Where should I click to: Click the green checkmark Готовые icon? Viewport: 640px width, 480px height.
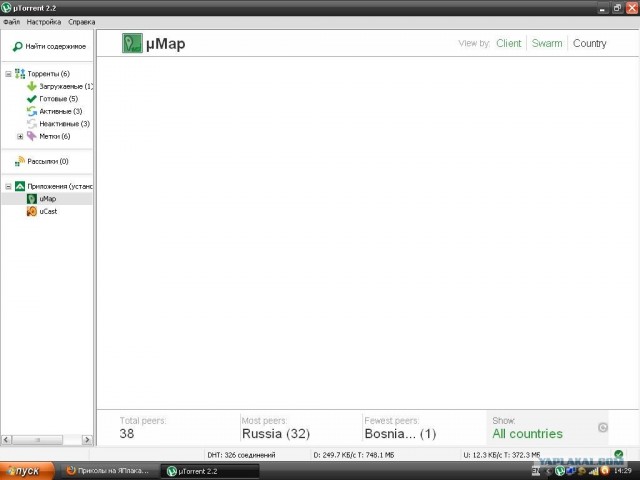32,99
